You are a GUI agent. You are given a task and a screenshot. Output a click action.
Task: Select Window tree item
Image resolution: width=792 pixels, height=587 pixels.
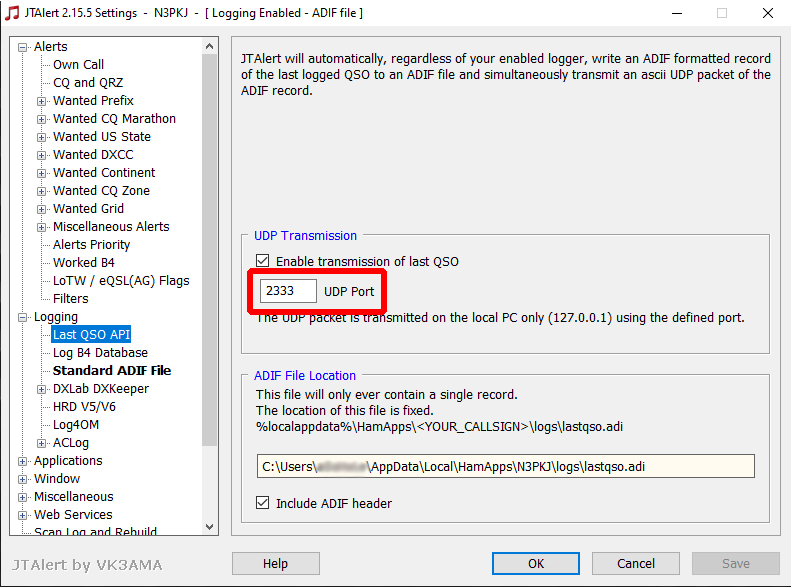(57, 478)
